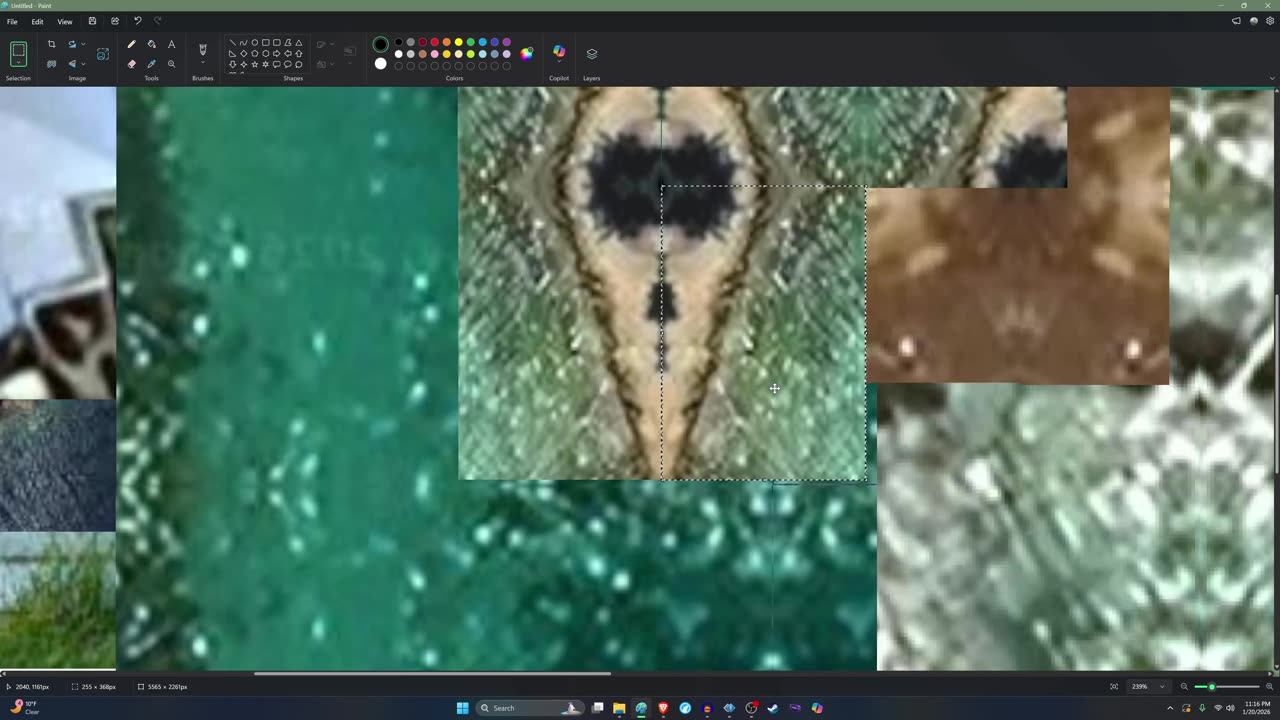The image size is (1280, 720).
Task: Open the Brave browser taskbar icon
Action: (x=663, y=708)
